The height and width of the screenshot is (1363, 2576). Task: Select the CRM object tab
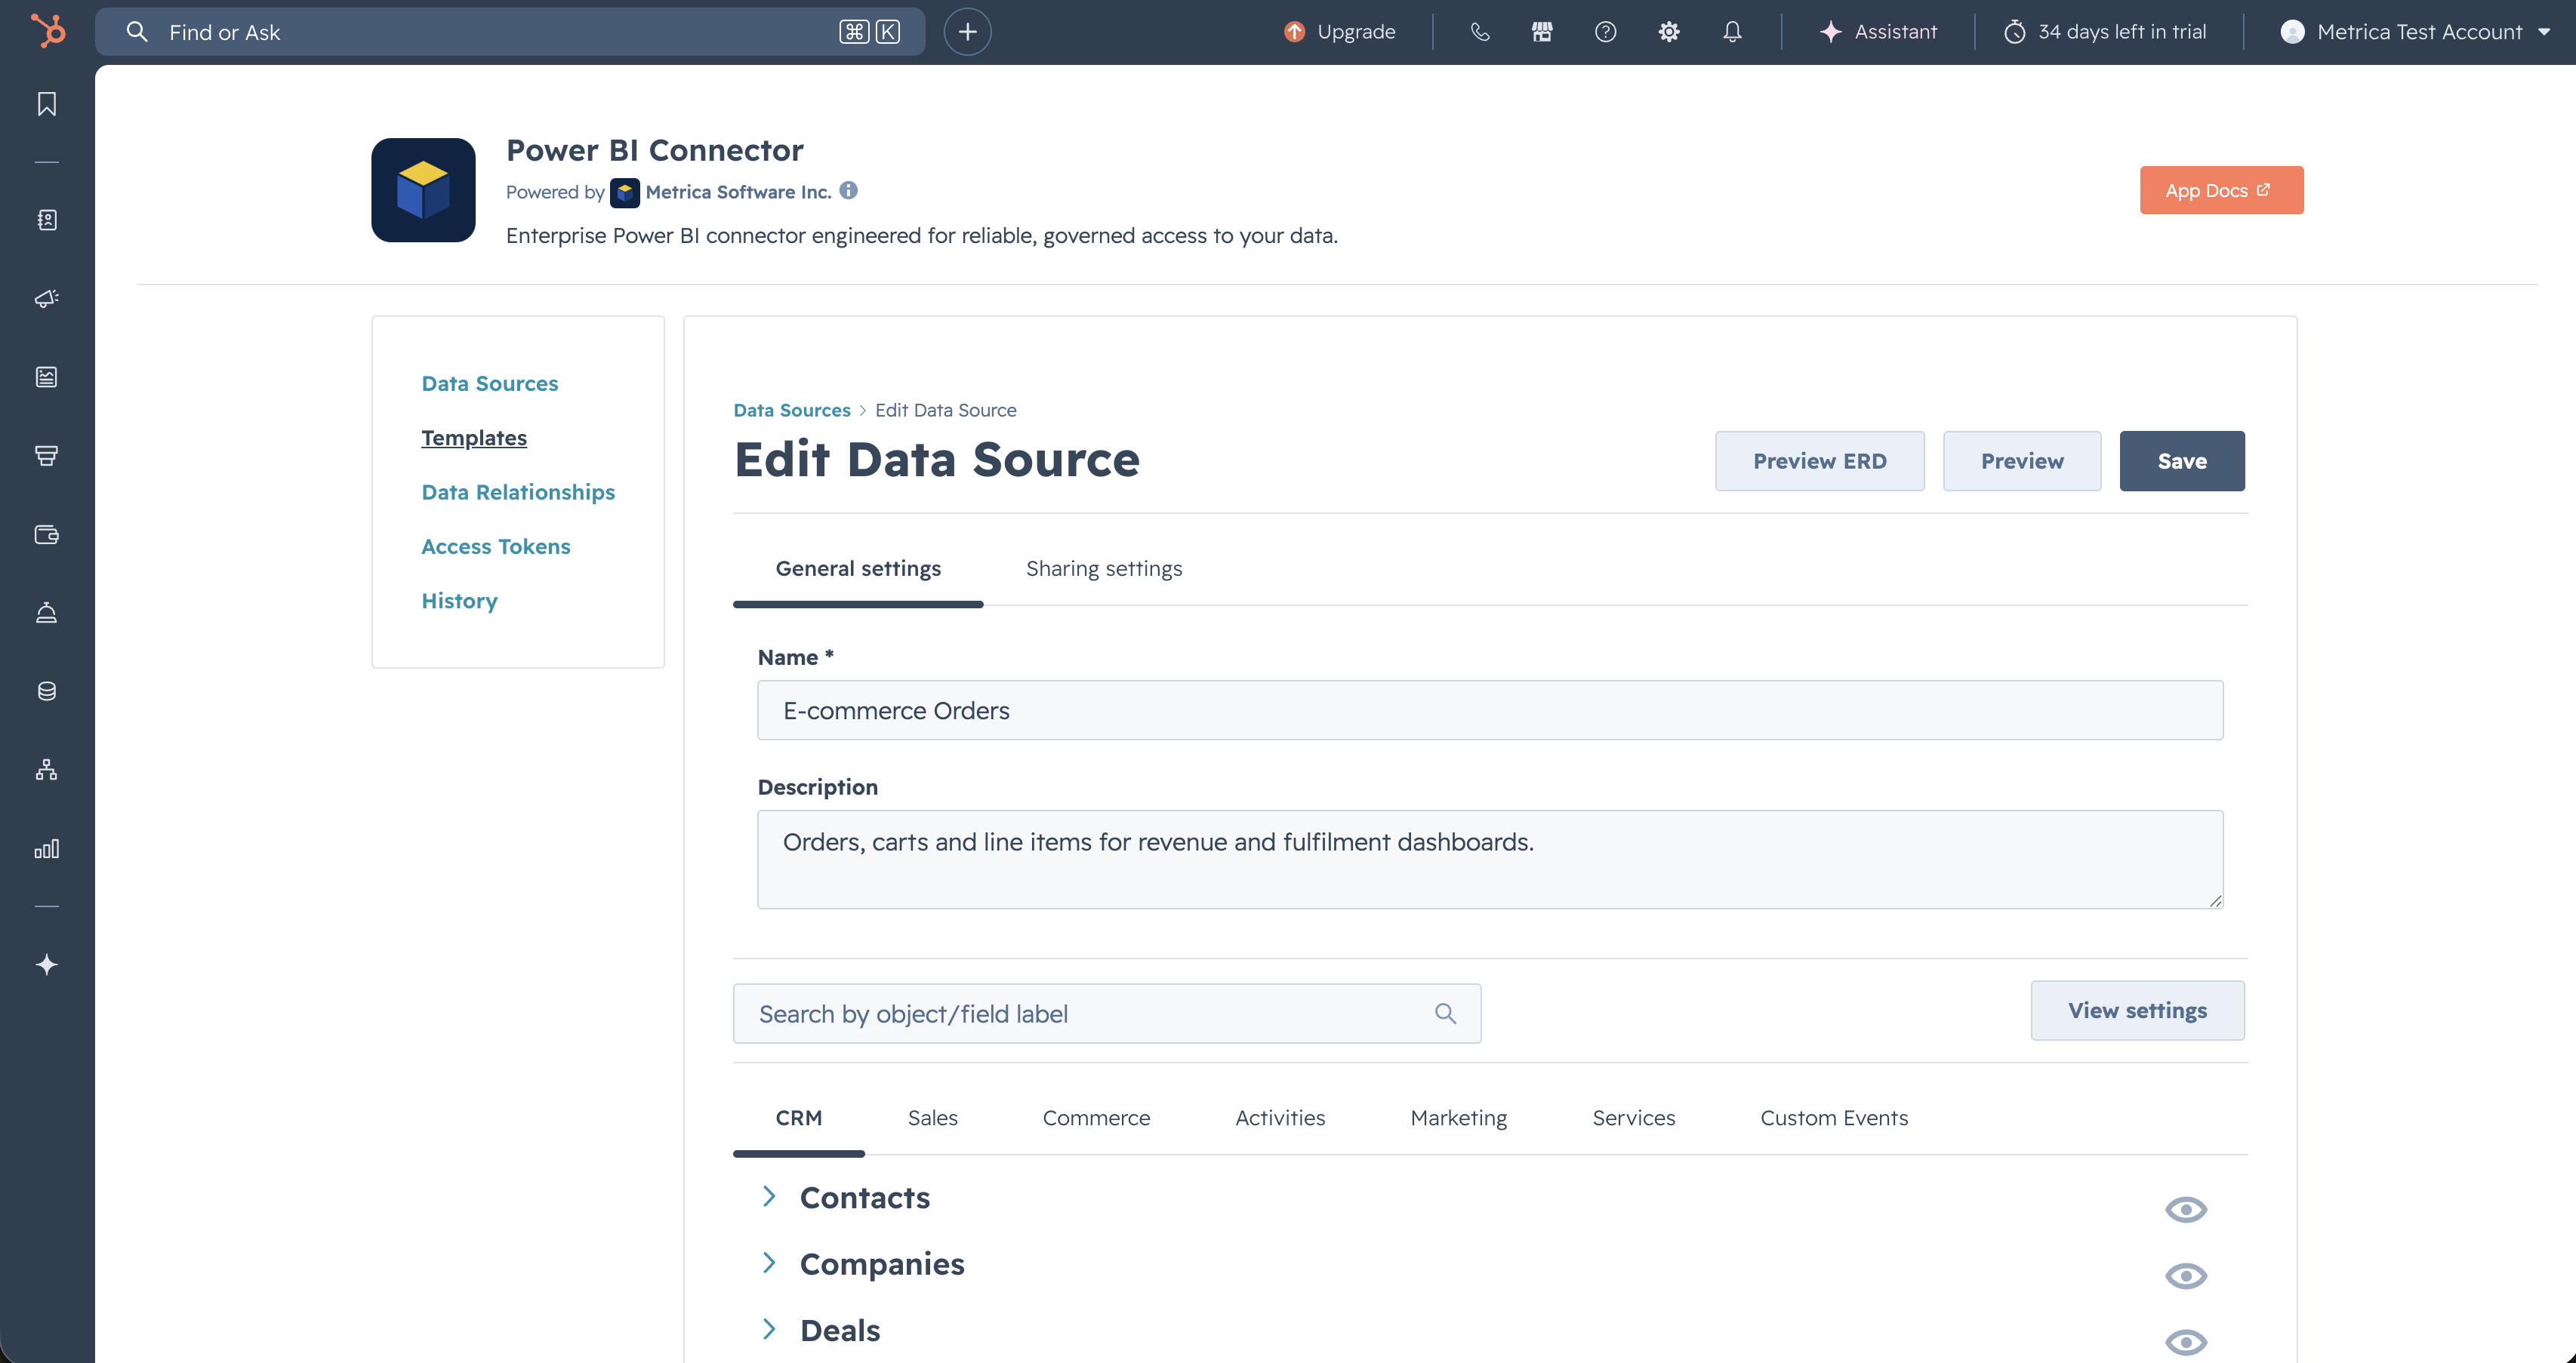pyautogui.click(x=799, y=1117)
